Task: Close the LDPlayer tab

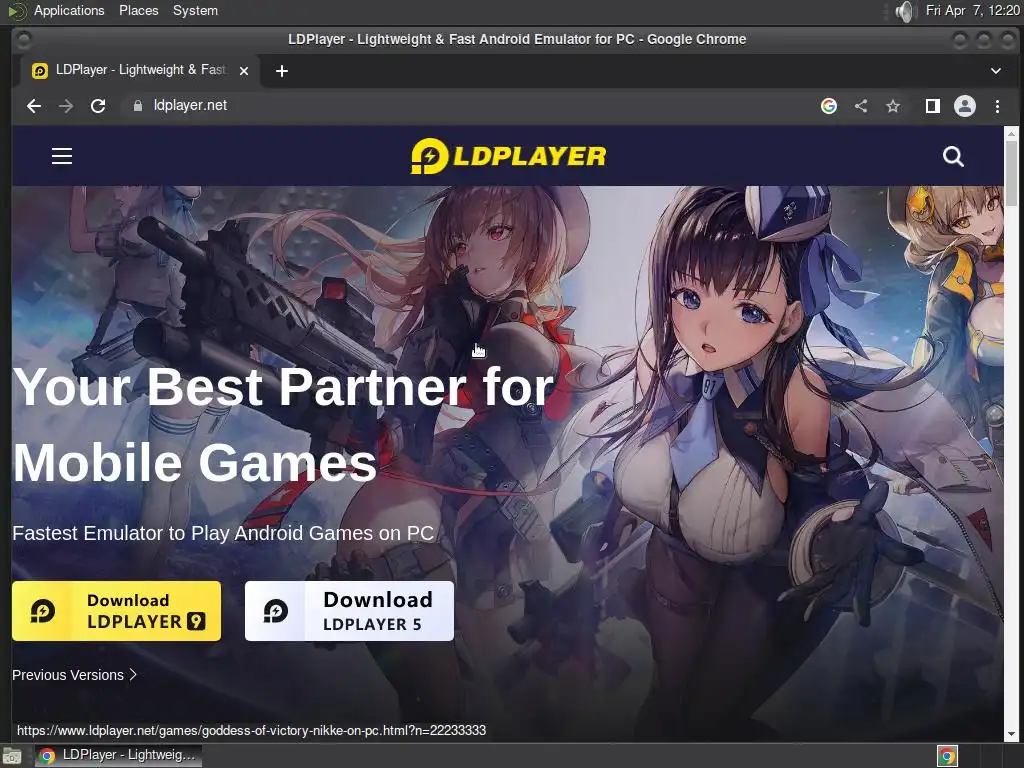Action: tap(244, 71)
